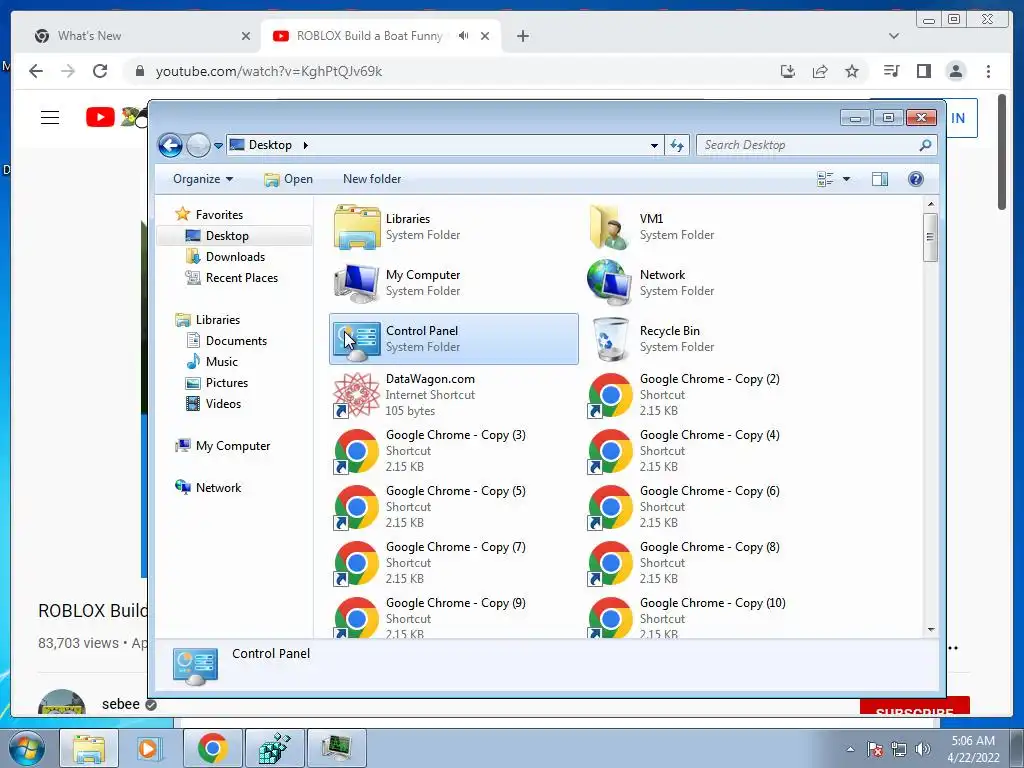Screen dimensions: 1024x768
Task: Select Favorites in navigation pane
Action: 209,214
